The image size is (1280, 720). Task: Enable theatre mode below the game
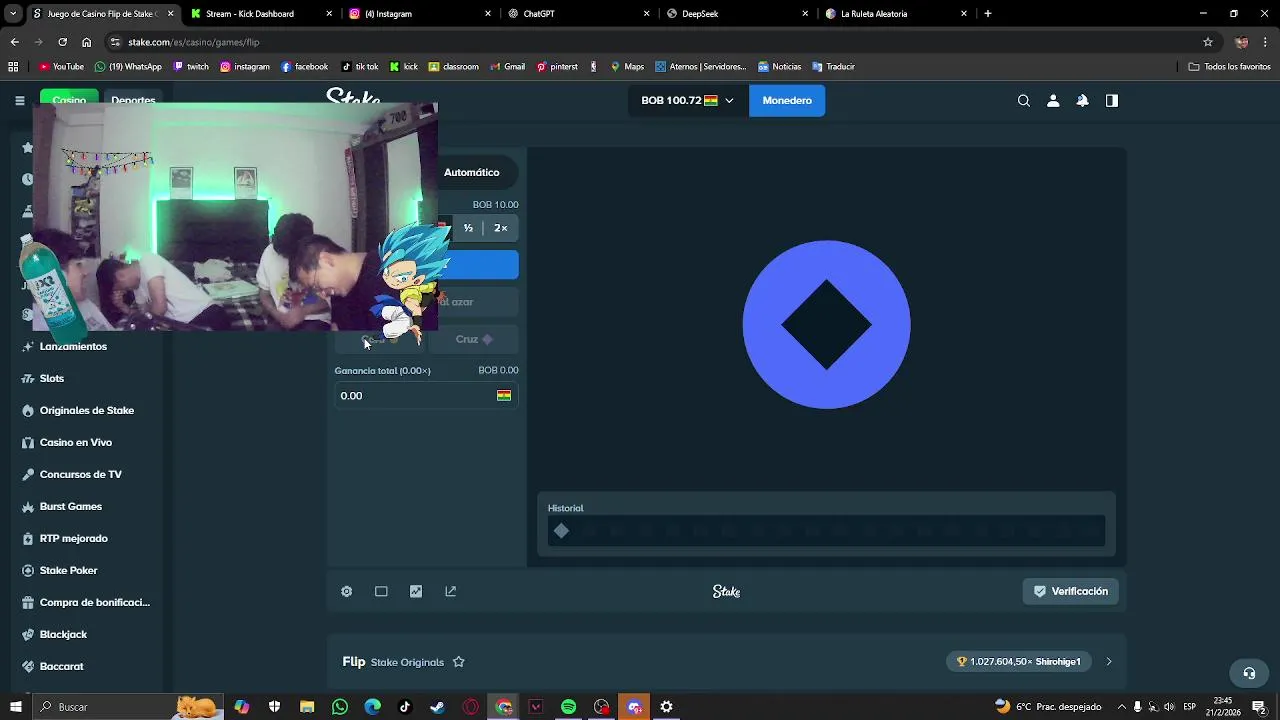click(x=381, y=591)
